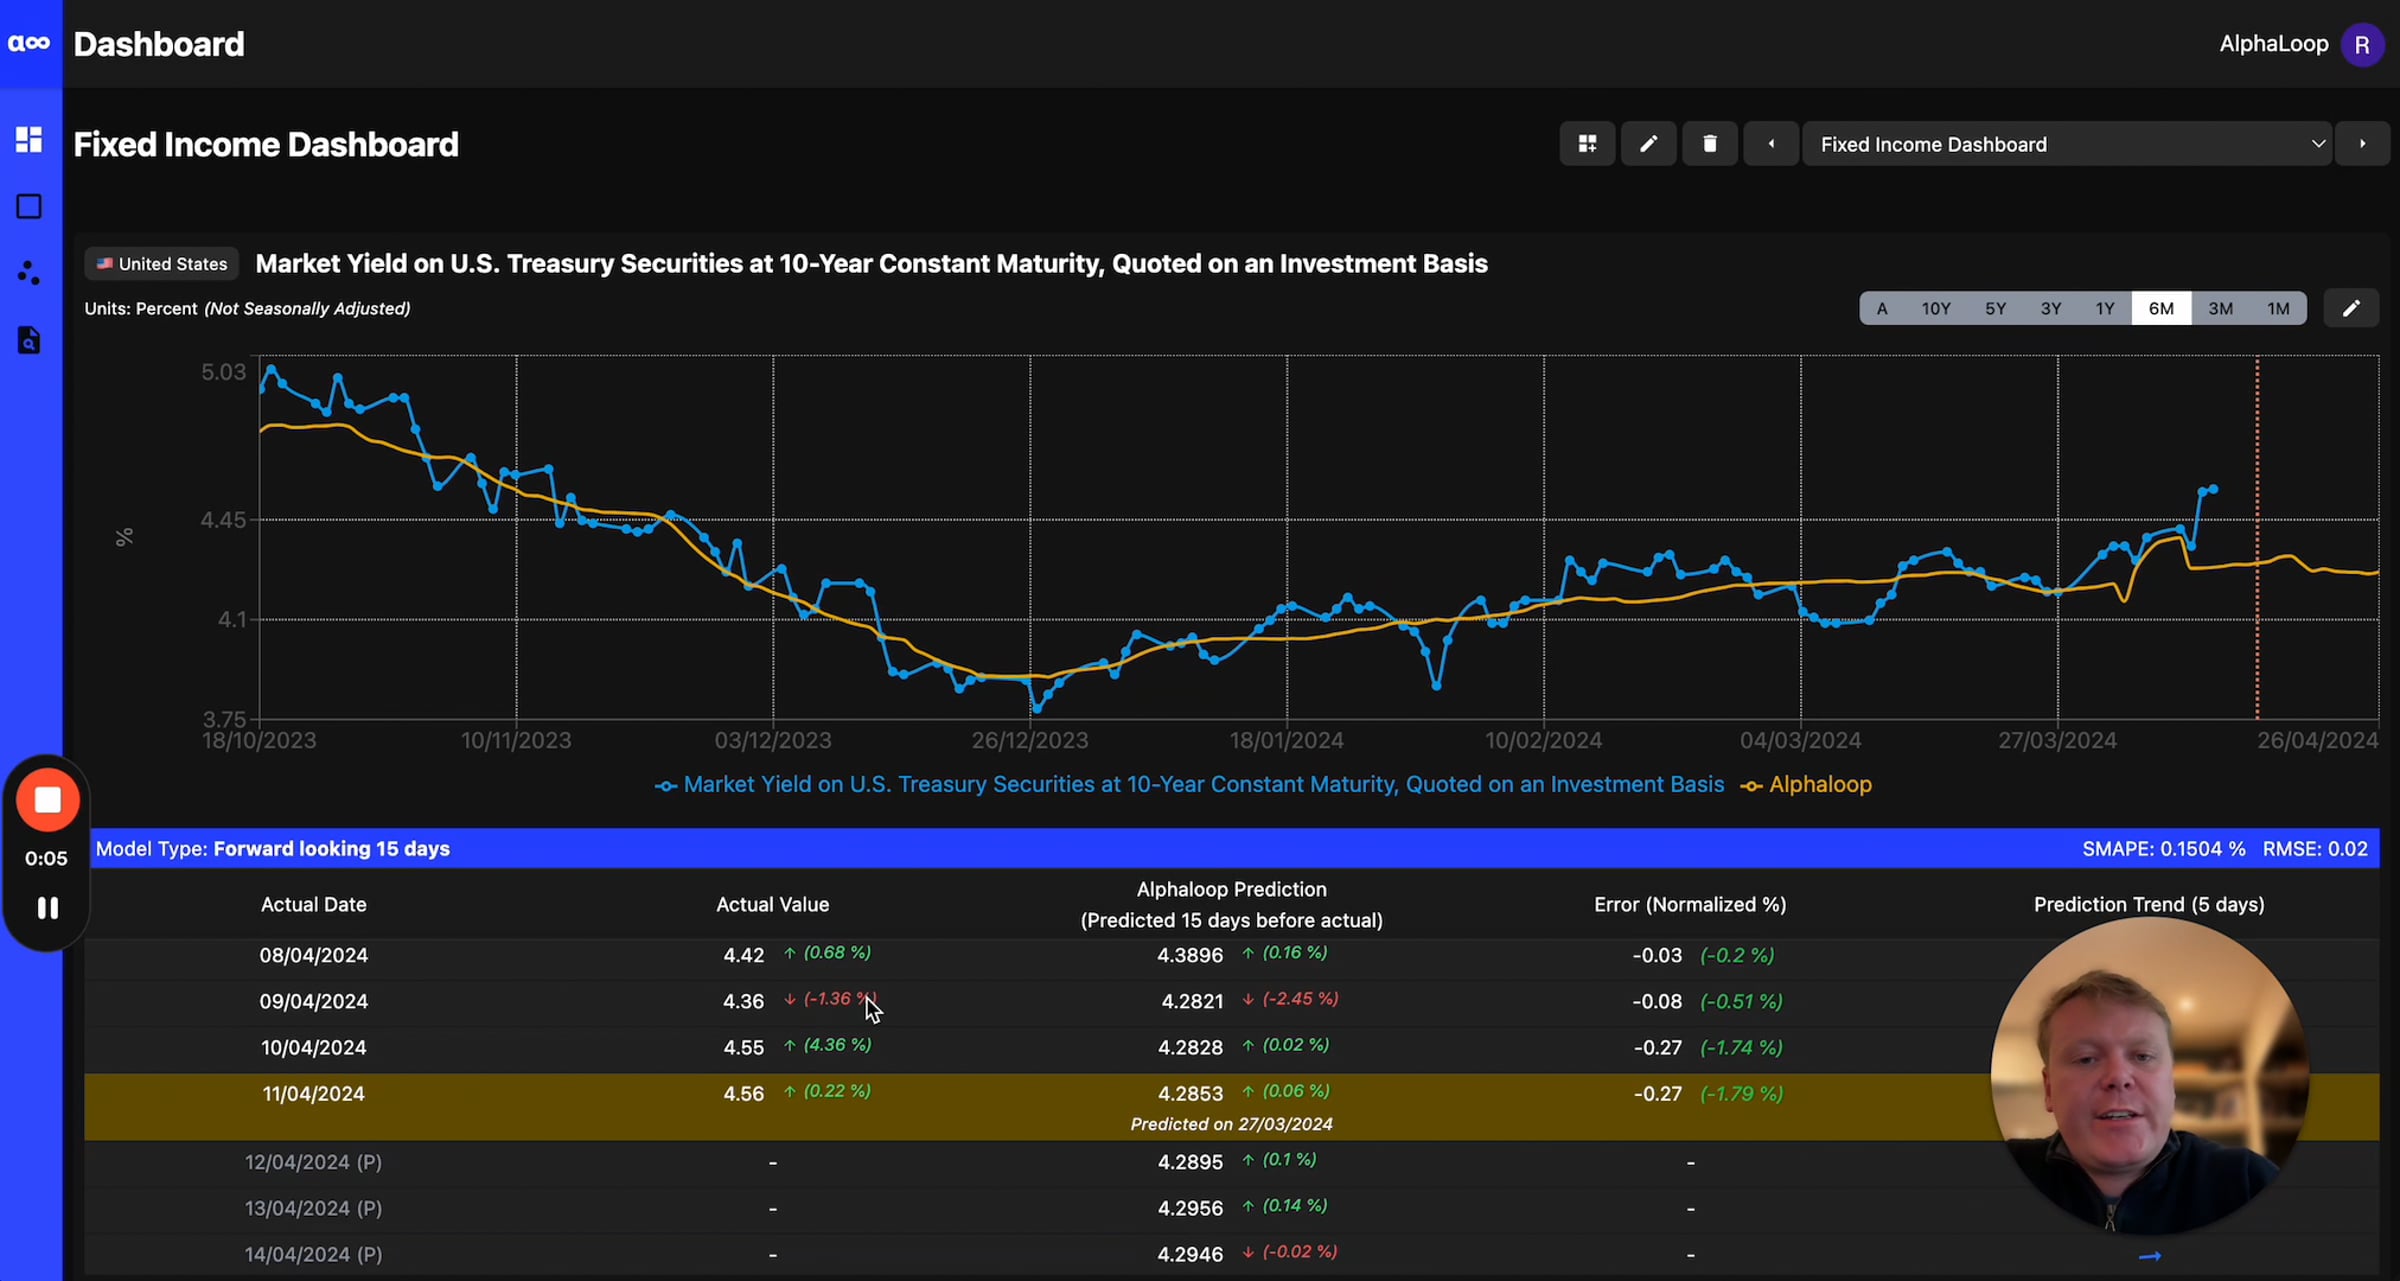Select the highlighted 11/04/2024 date cell

pyautogui.click(x=313, y=1094)
